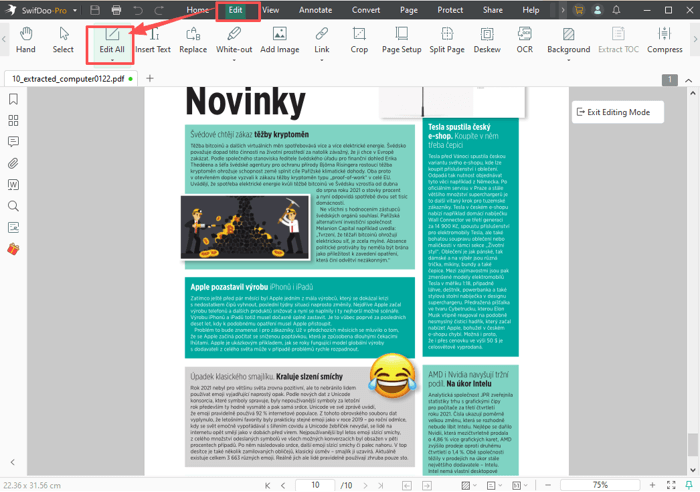This screenshot has height=492, width=700.
Task: Click the Compress tool
Action: (665, 40)
